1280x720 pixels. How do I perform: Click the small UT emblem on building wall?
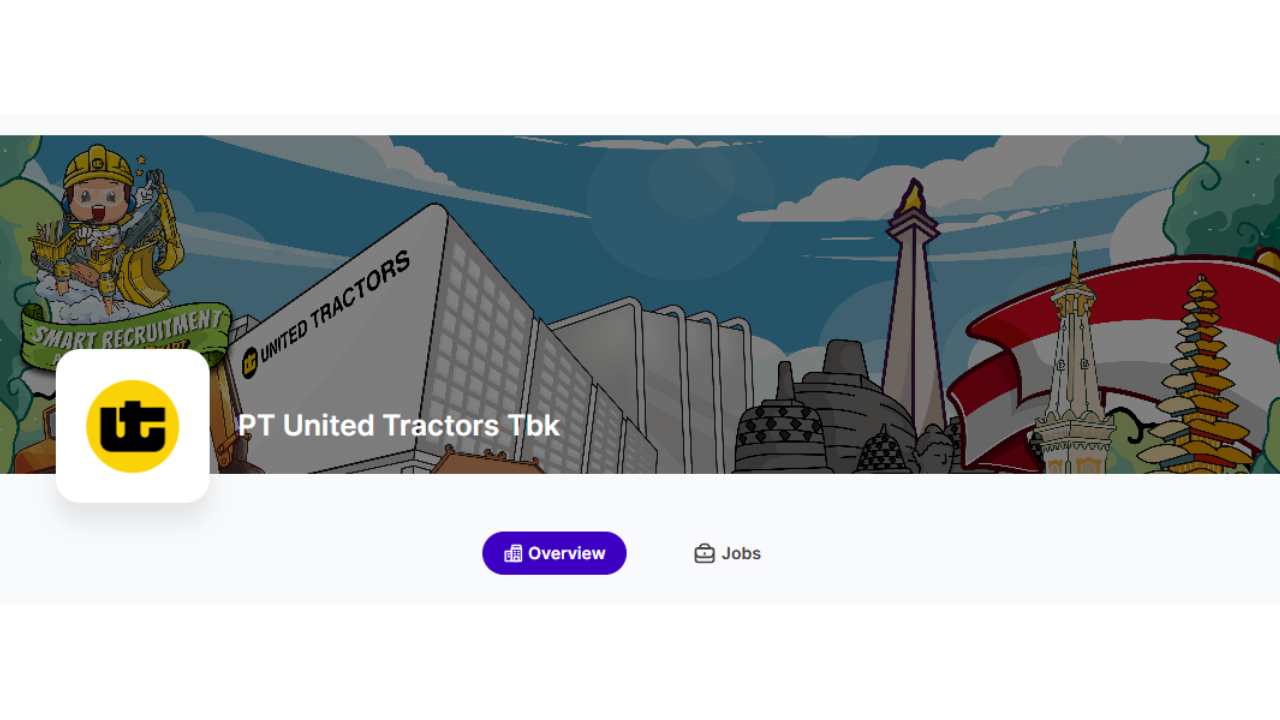click(249, 362)
